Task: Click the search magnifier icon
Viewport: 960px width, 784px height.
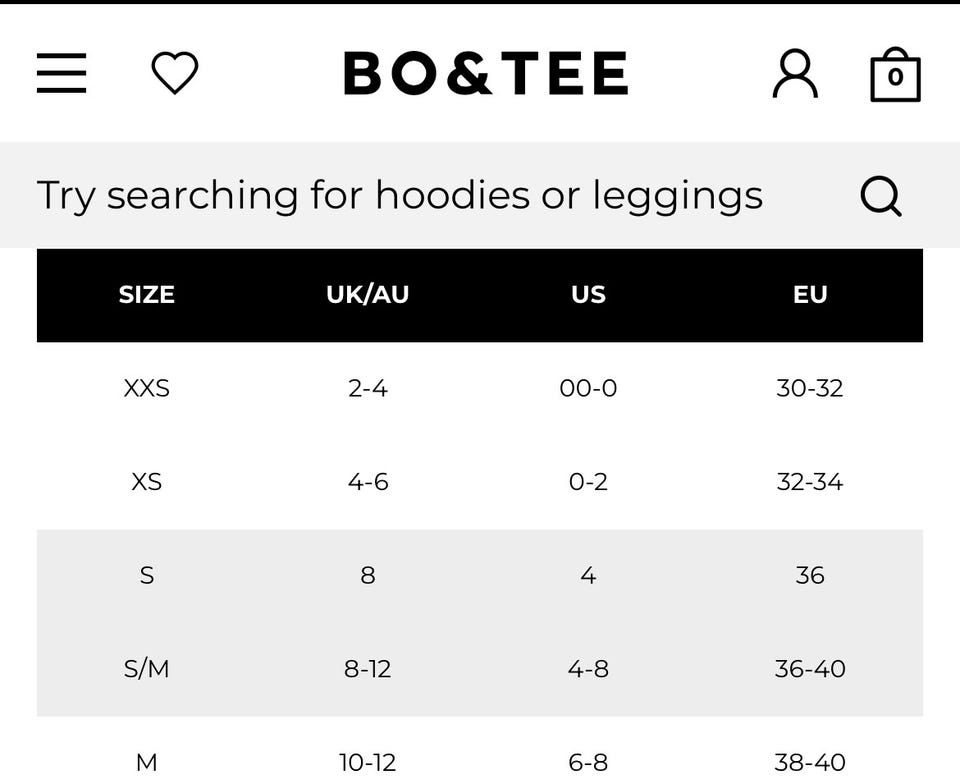Action: pos(881,196)
